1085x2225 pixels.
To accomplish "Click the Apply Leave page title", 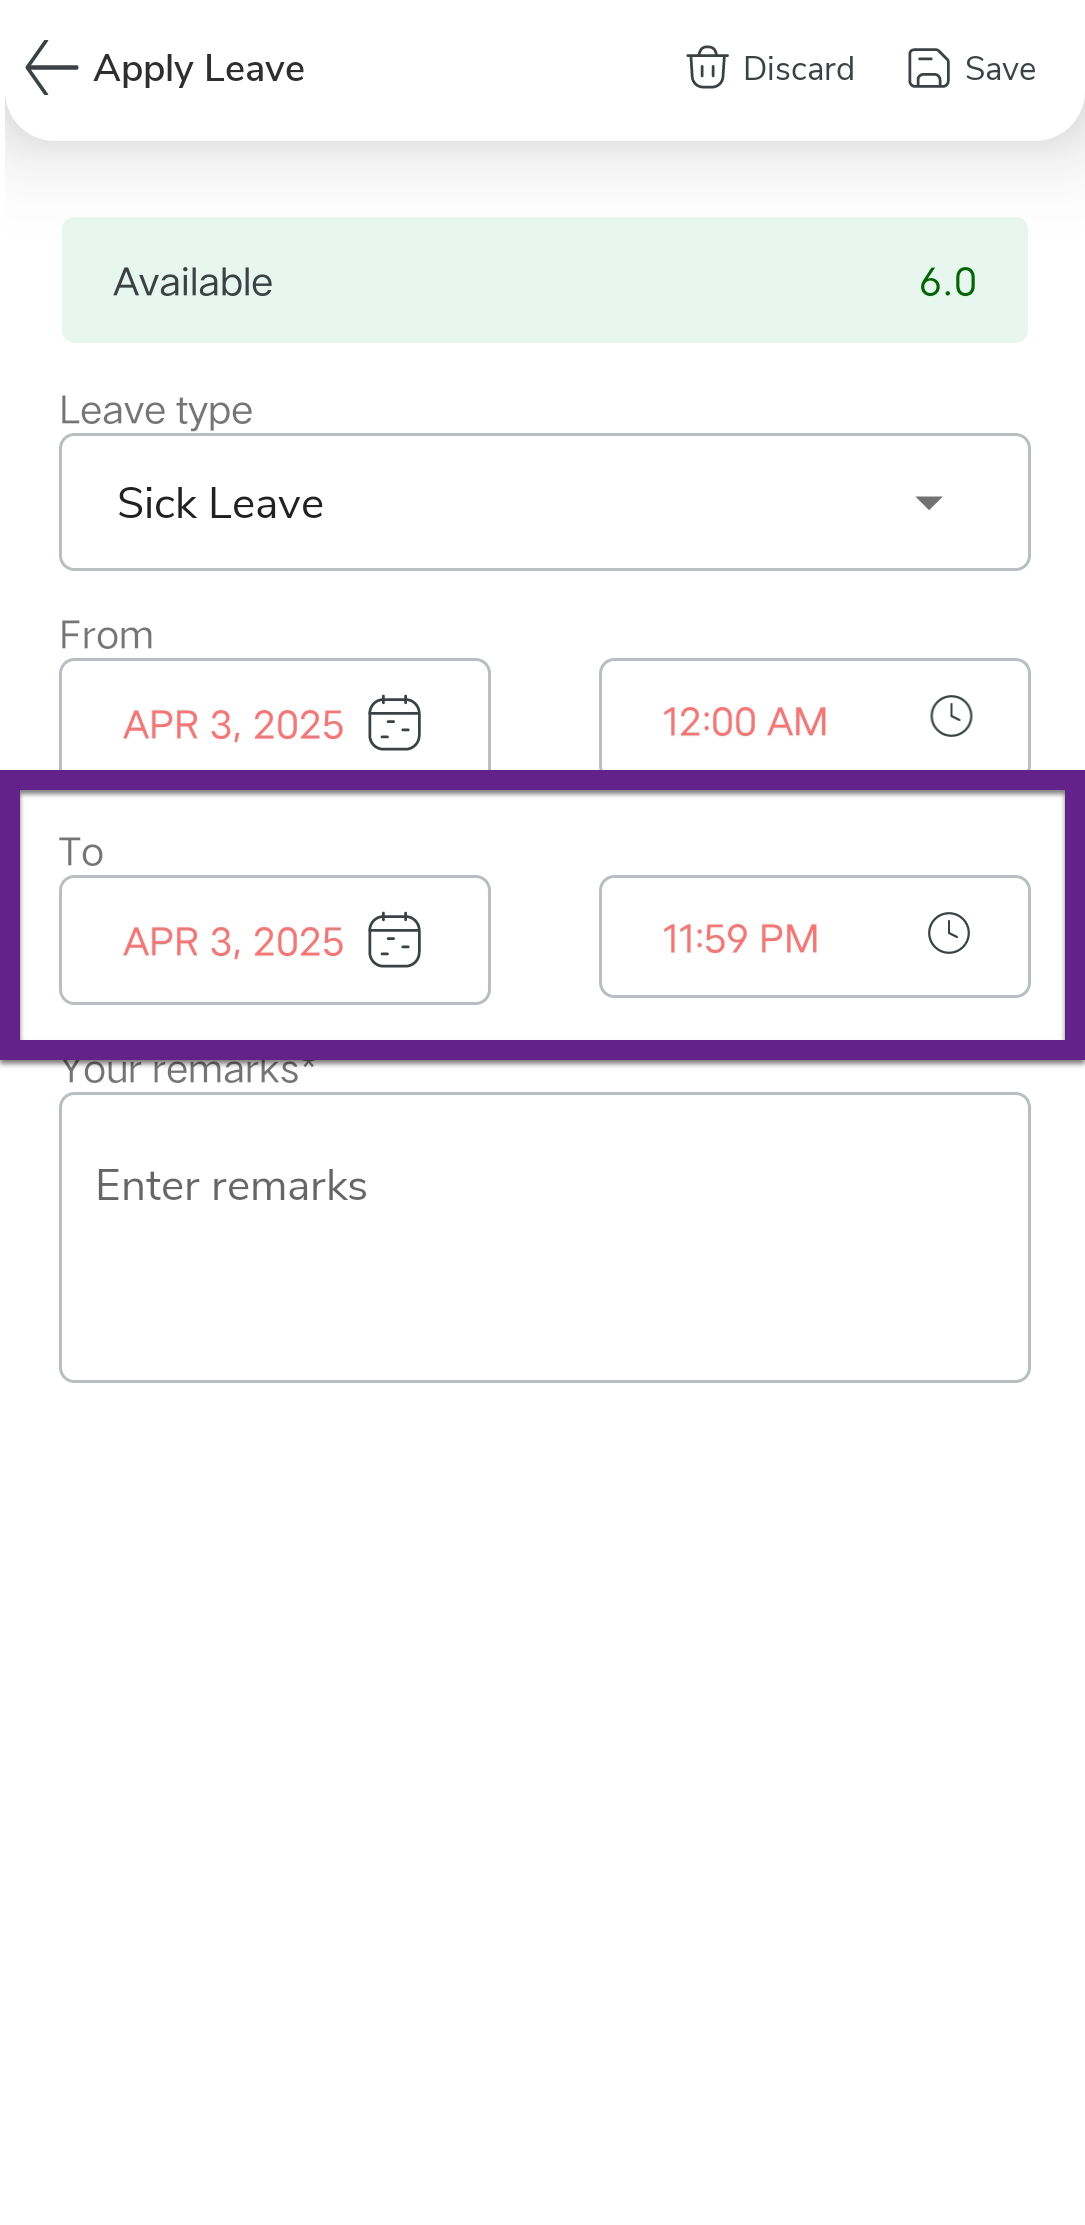I will pos(199,68).
